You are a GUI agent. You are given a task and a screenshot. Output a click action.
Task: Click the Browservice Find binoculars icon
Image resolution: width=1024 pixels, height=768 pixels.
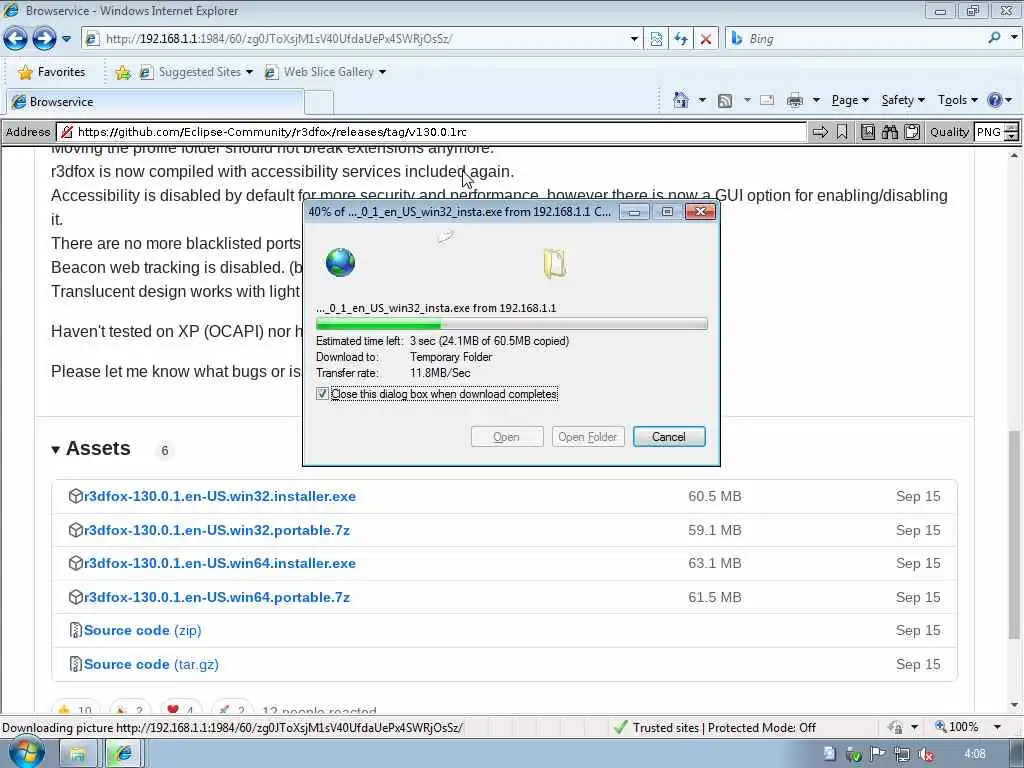(889, 133)
